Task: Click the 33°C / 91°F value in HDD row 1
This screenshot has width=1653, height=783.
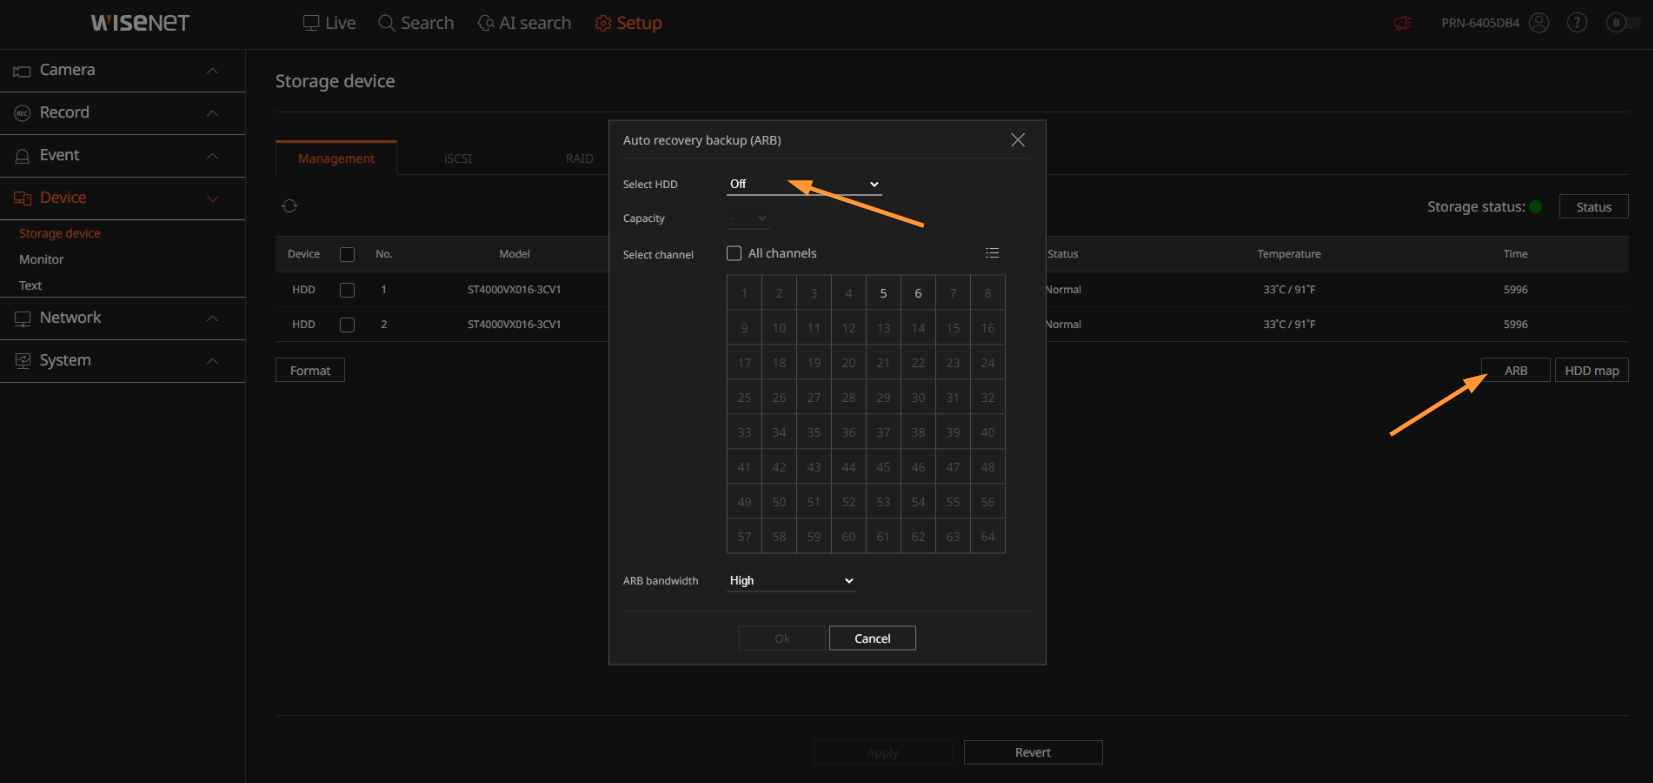Action: tap(1289, 290)
